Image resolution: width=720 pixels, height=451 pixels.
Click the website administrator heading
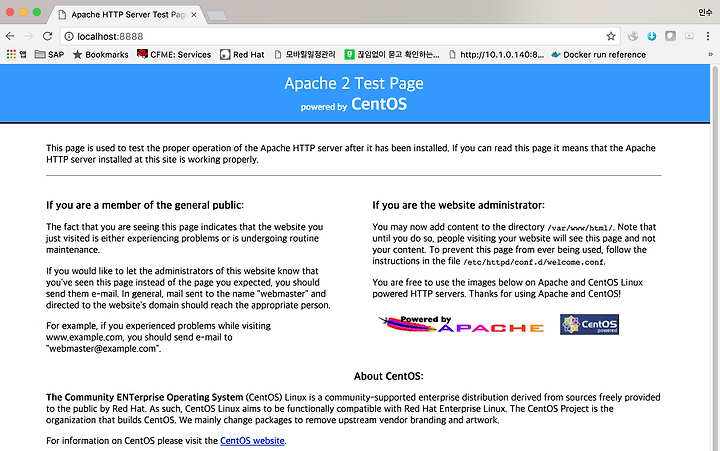point(458,205)
